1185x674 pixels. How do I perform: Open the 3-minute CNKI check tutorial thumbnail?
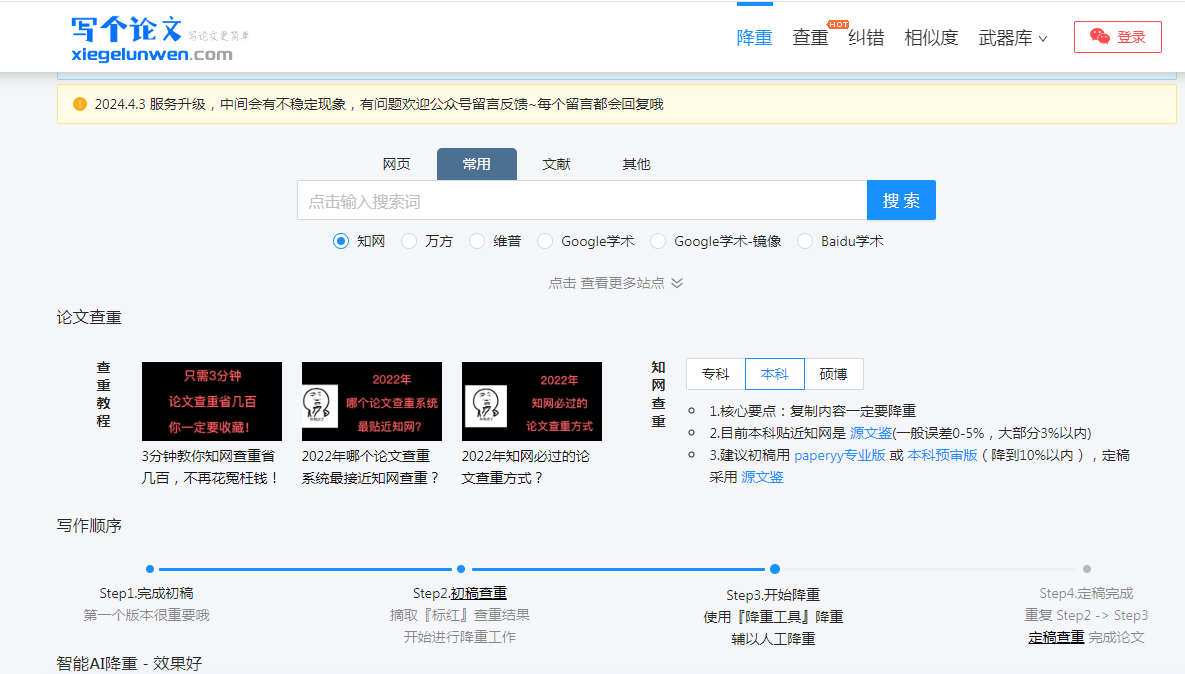[212, 401]
